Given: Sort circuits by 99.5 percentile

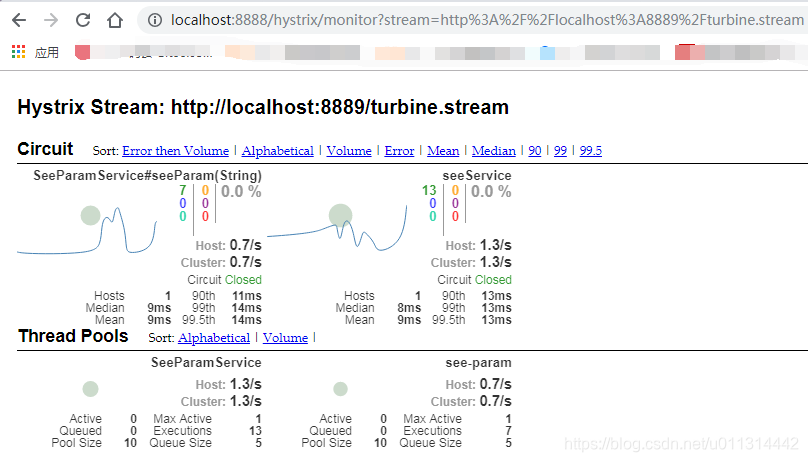Looking at the screenshot, I should (x=591, y=151).
